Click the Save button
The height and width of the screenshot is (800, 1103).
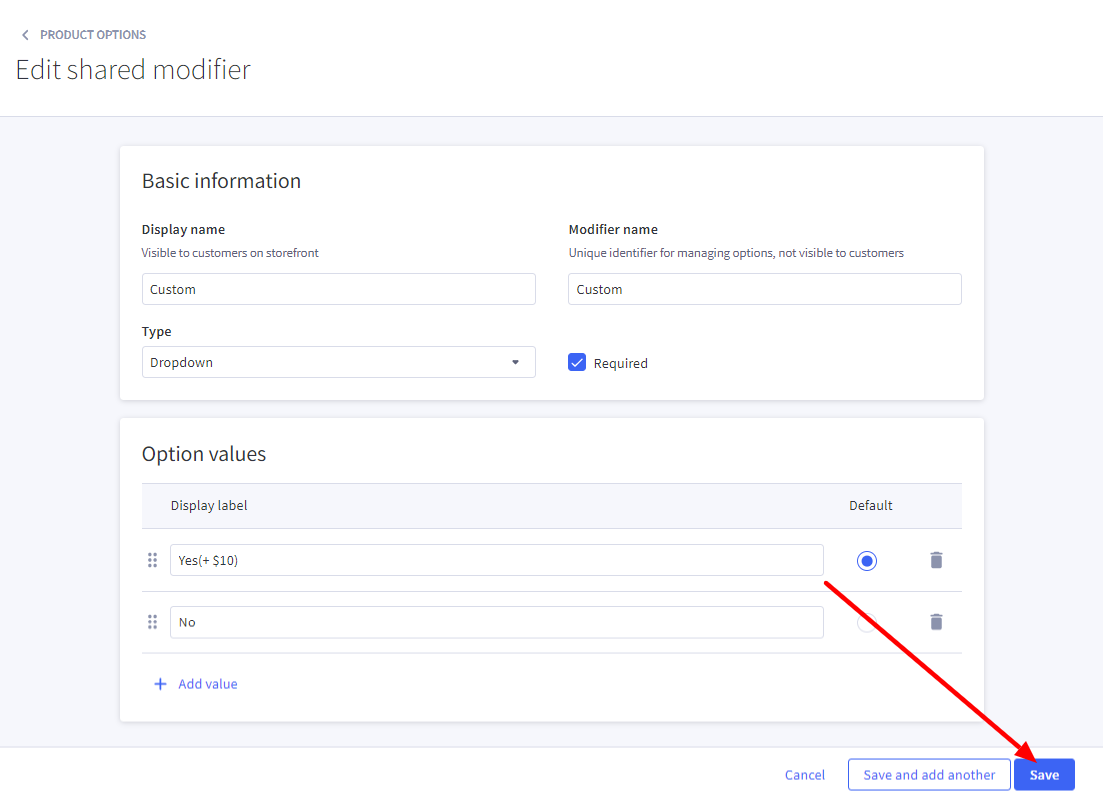point(1044,774)
